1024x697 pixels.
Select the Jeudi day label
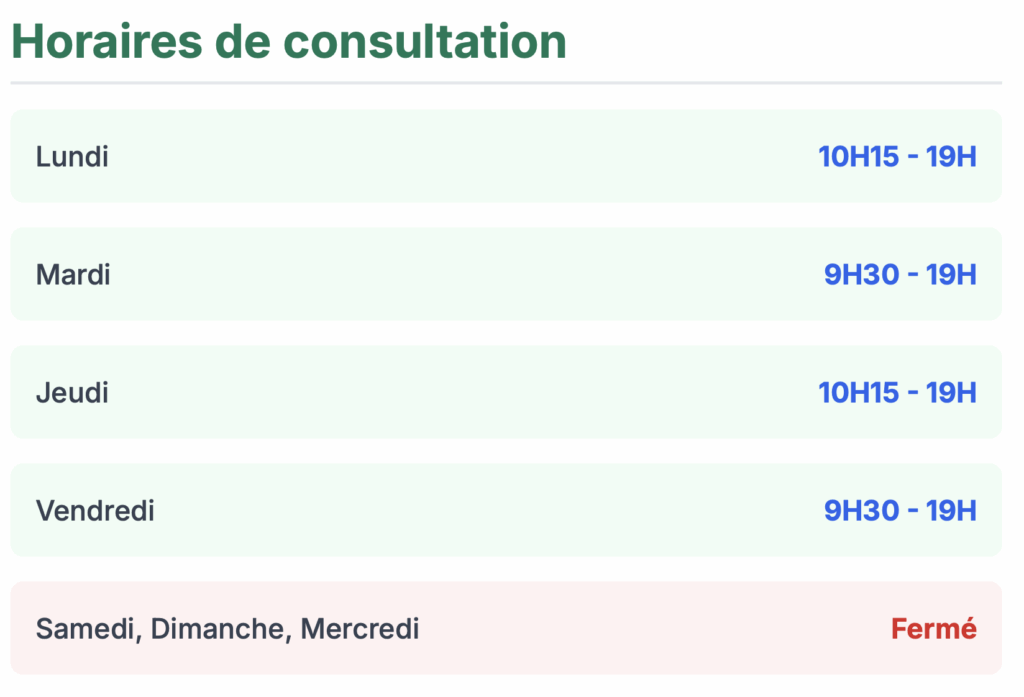tap(72, 393)
